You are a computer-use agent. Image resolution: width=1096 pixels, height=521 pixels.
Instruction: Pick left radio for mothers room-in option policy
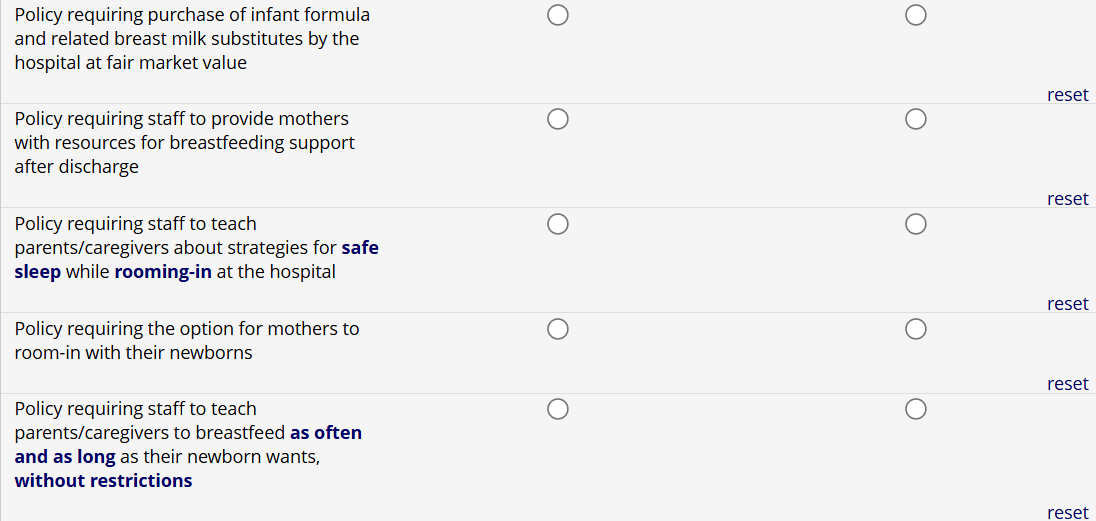tap(558, 329)
